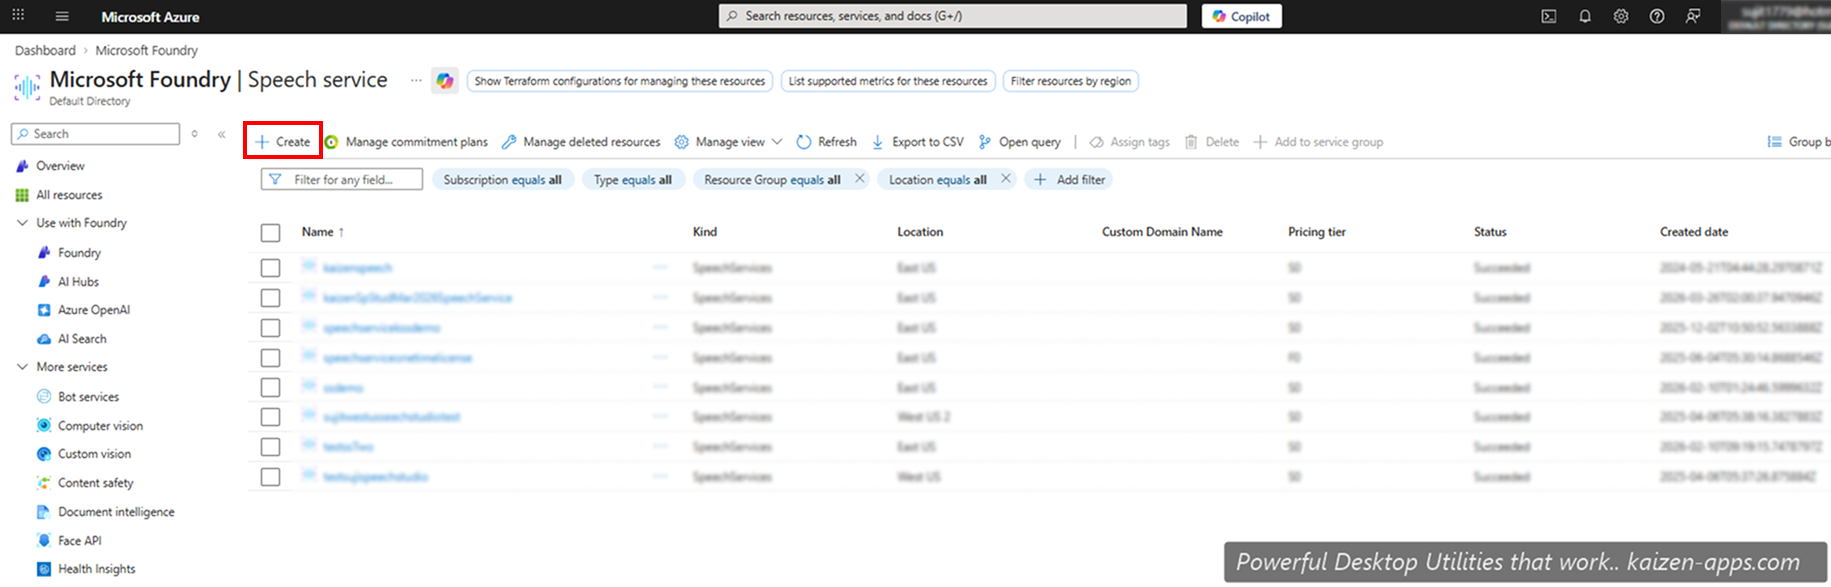Open the apps grid launcher icon

pyautogui.click(x=18, y=15)
